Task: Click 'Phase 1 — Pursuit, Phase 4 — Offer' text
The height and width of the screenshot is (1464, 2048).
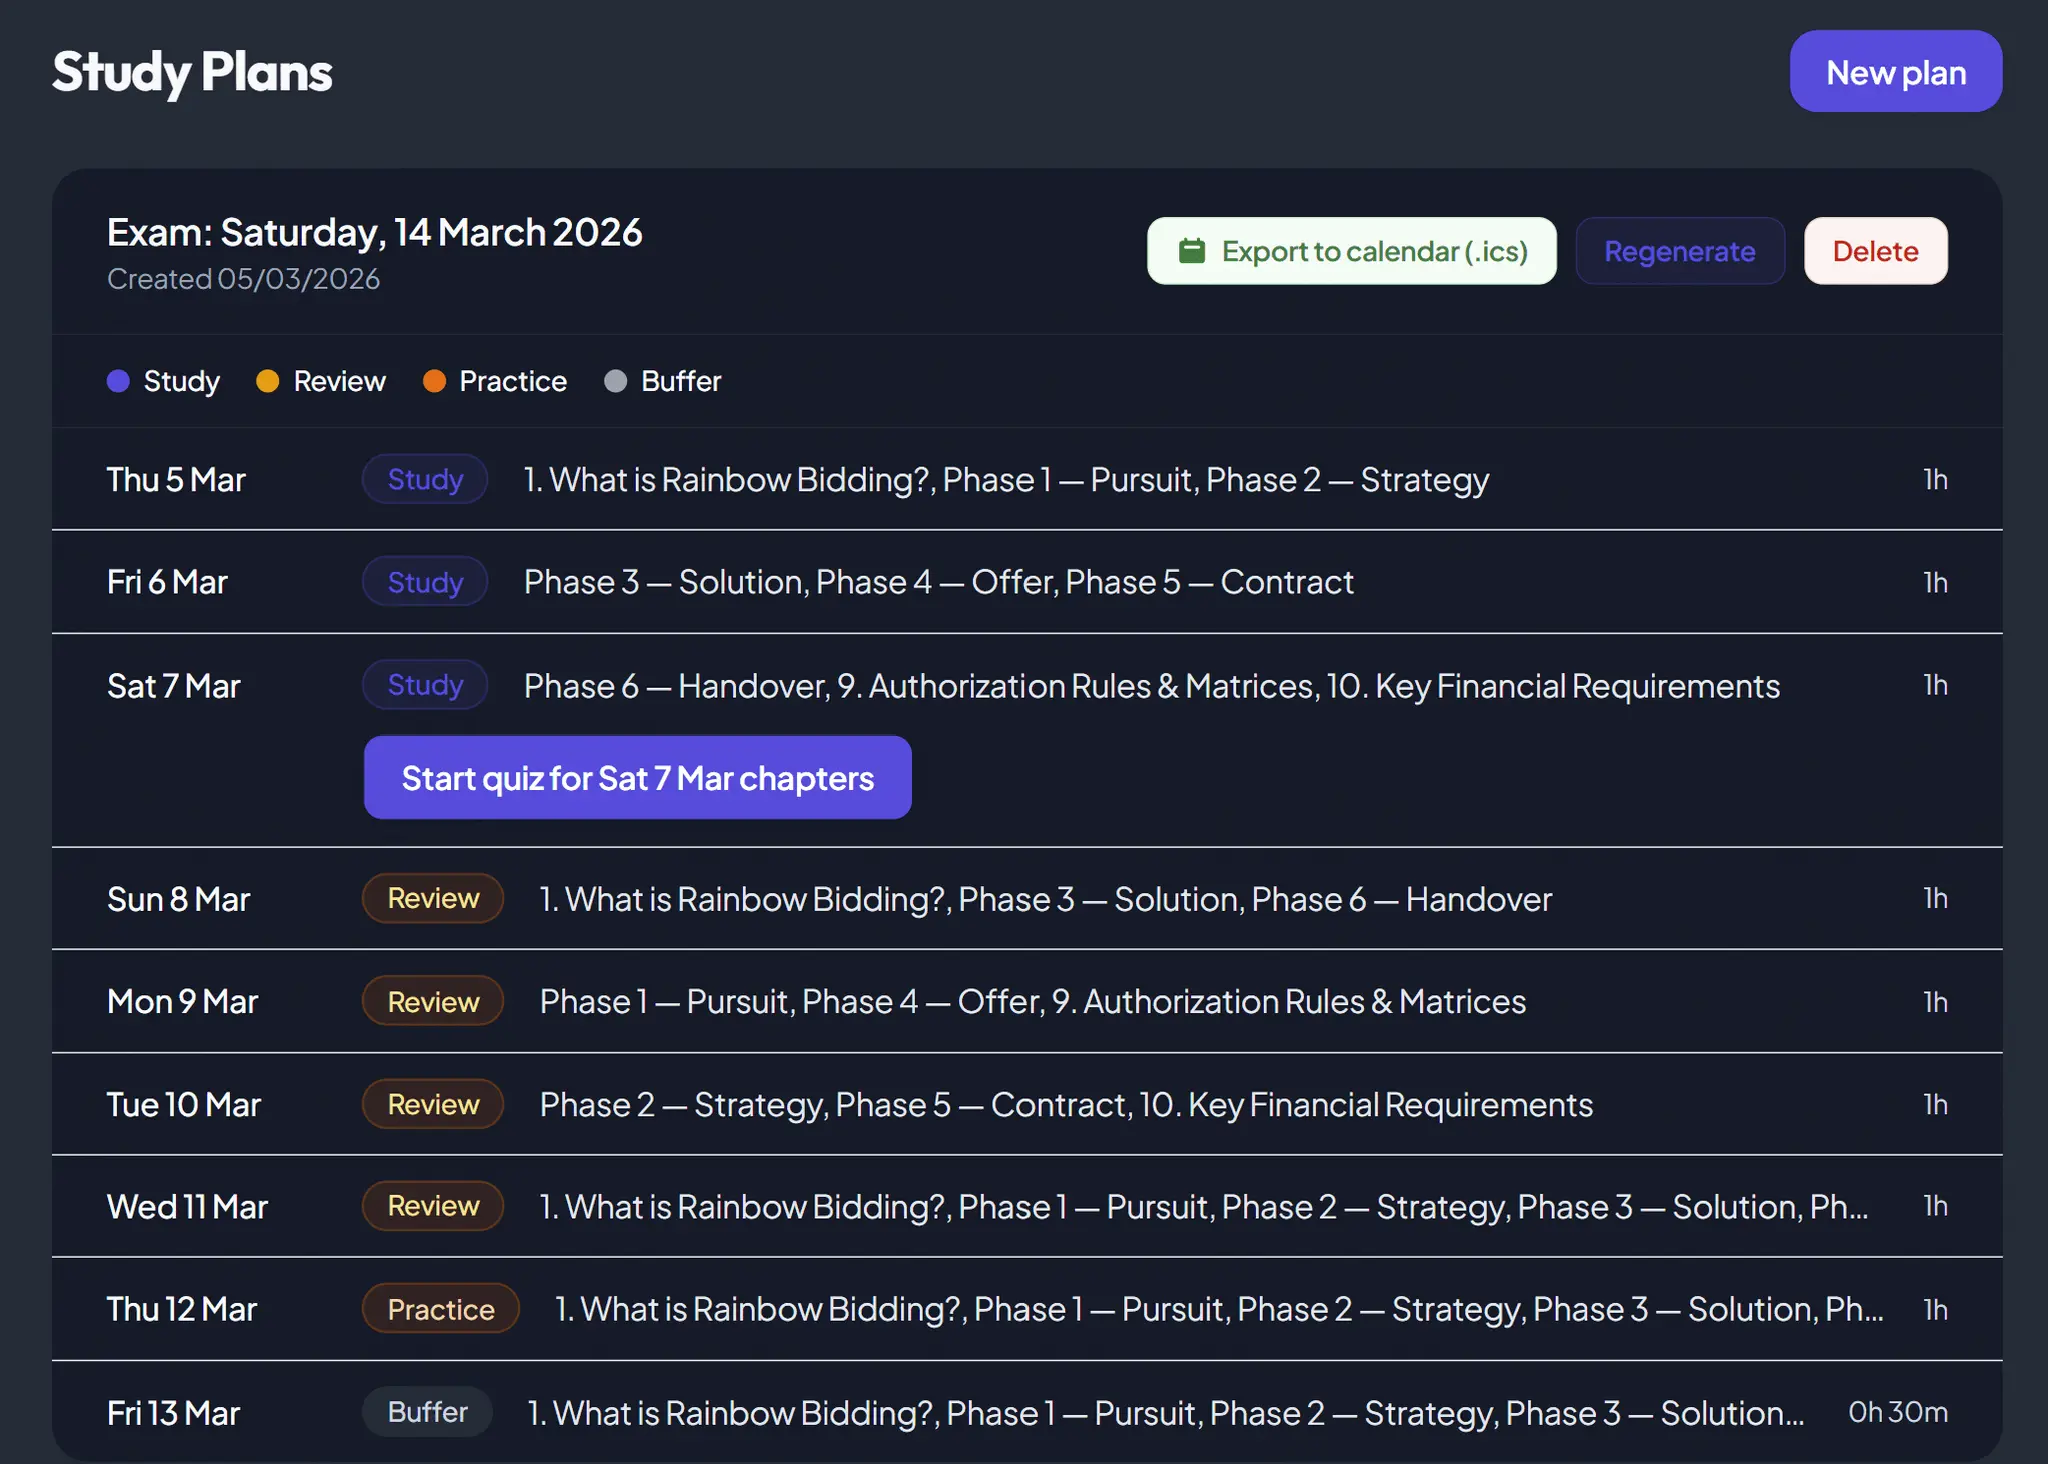Action: tap(1033, 1002)
